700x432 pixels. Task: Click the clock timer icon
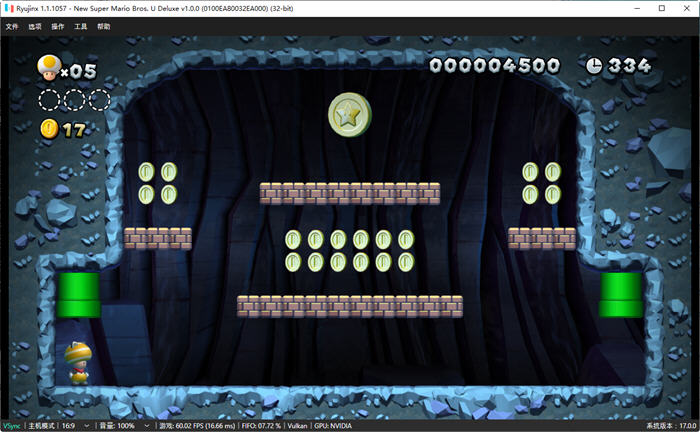click(x=594, y=66)
